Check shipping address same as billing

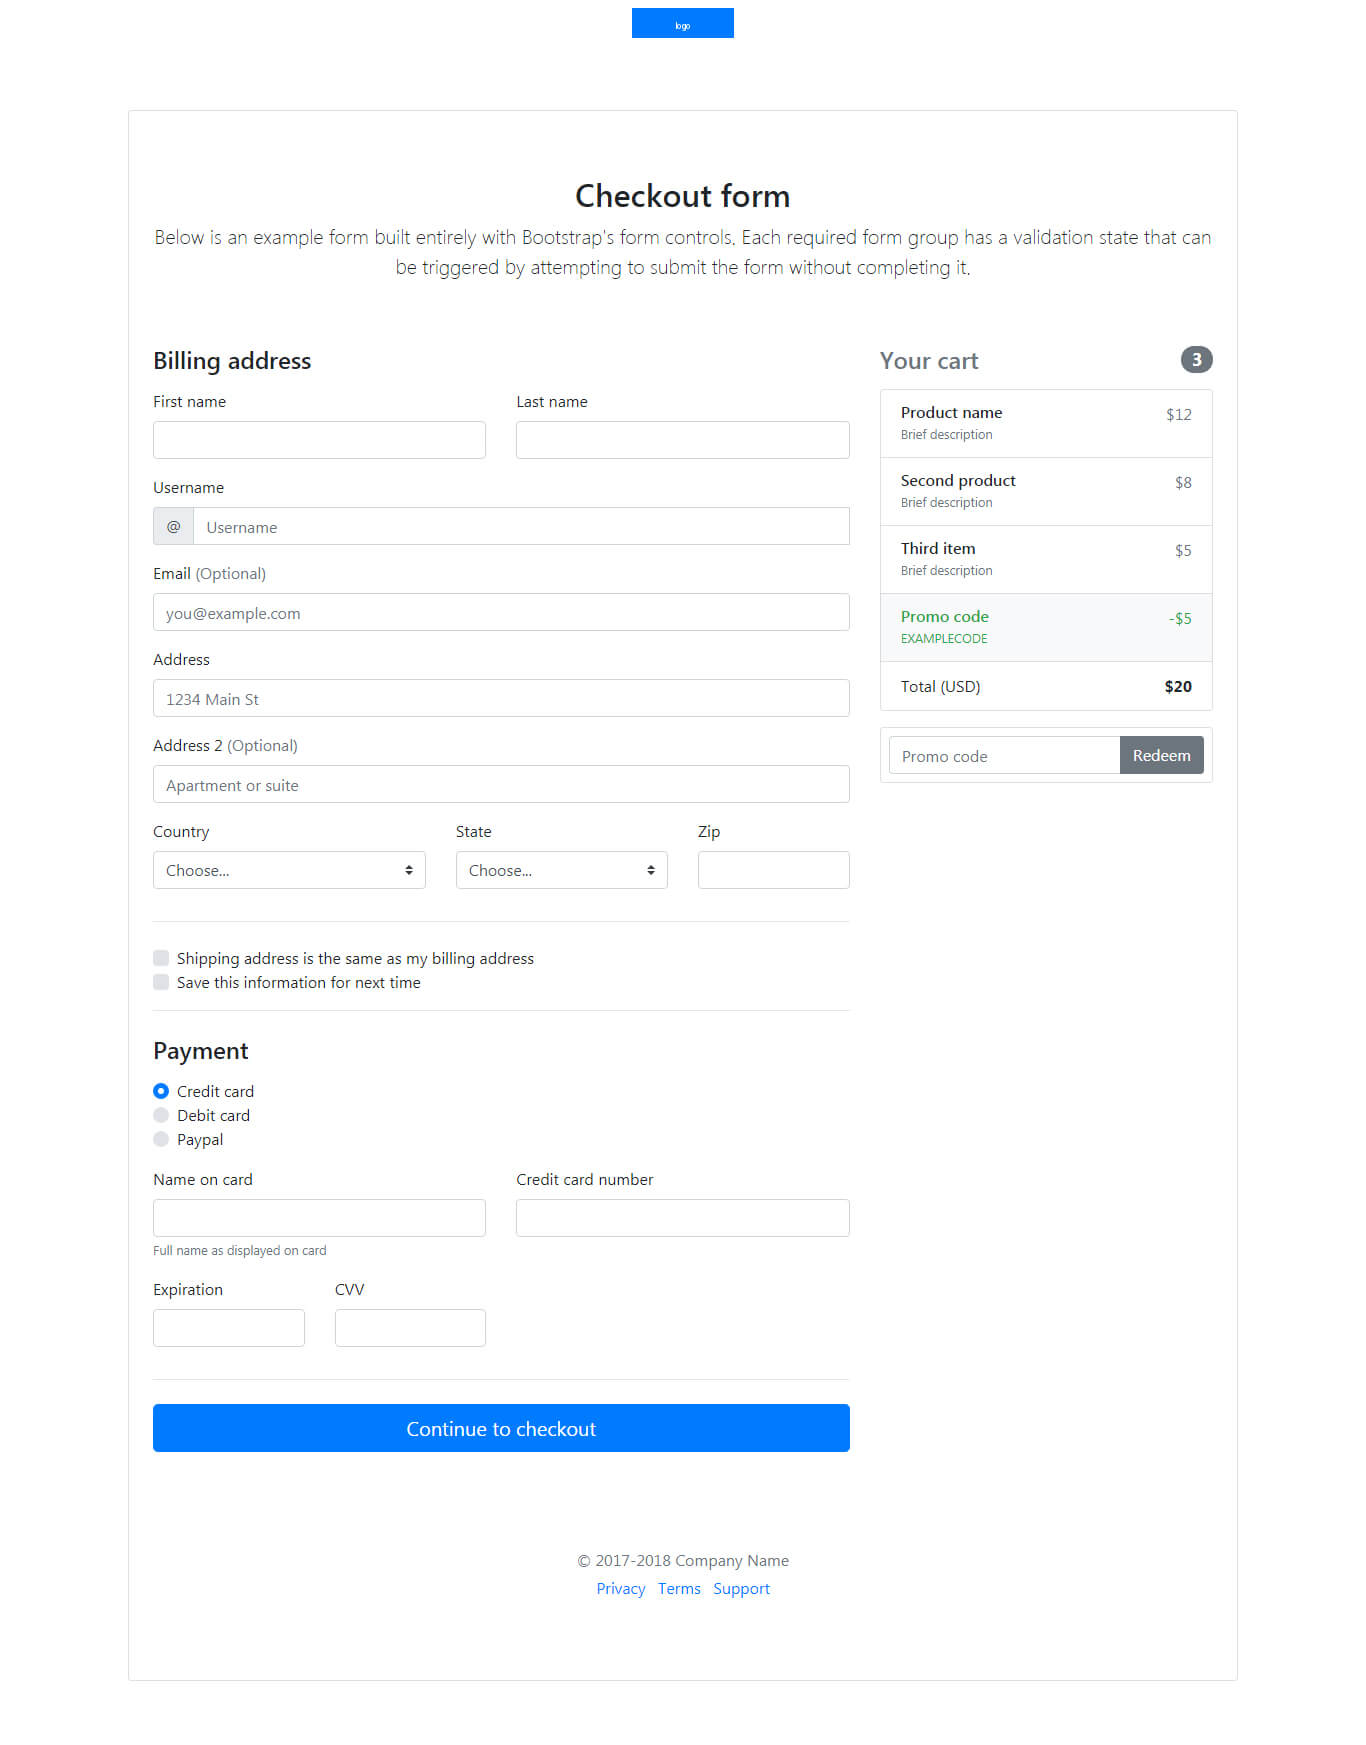pos(161,958)
